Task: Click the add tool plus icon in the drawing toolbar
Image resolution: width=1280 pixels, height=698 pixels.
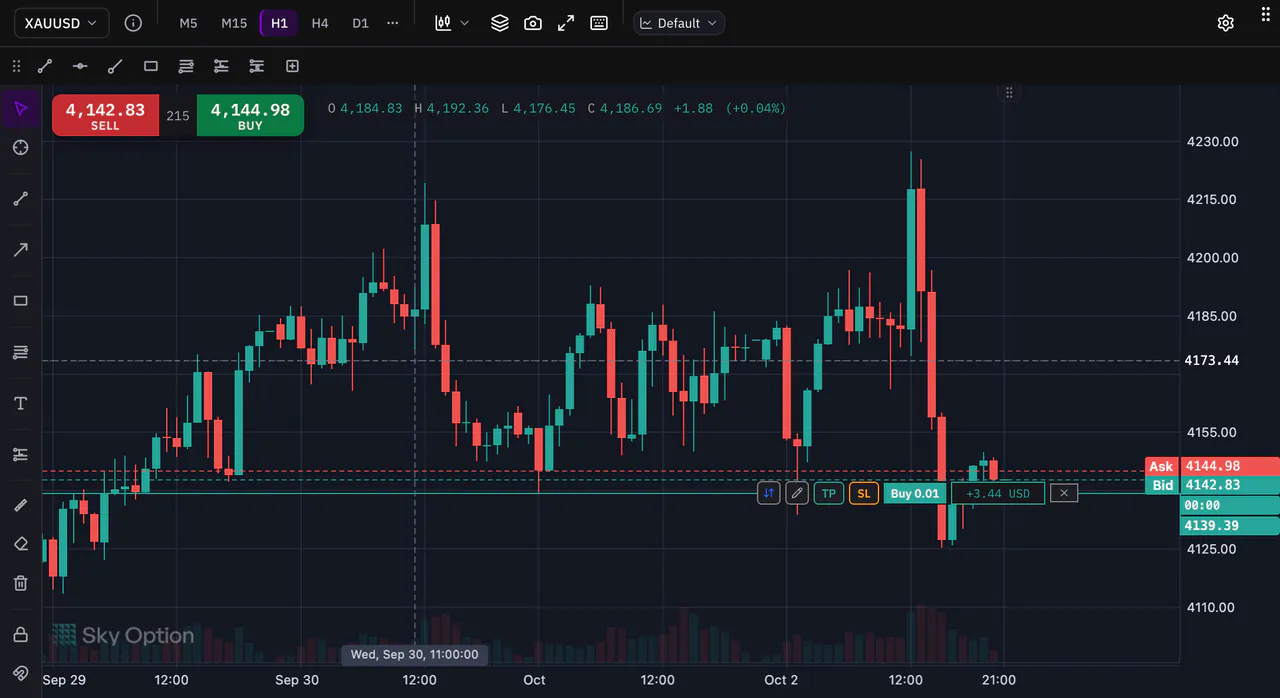Action: tap(292, 66)
